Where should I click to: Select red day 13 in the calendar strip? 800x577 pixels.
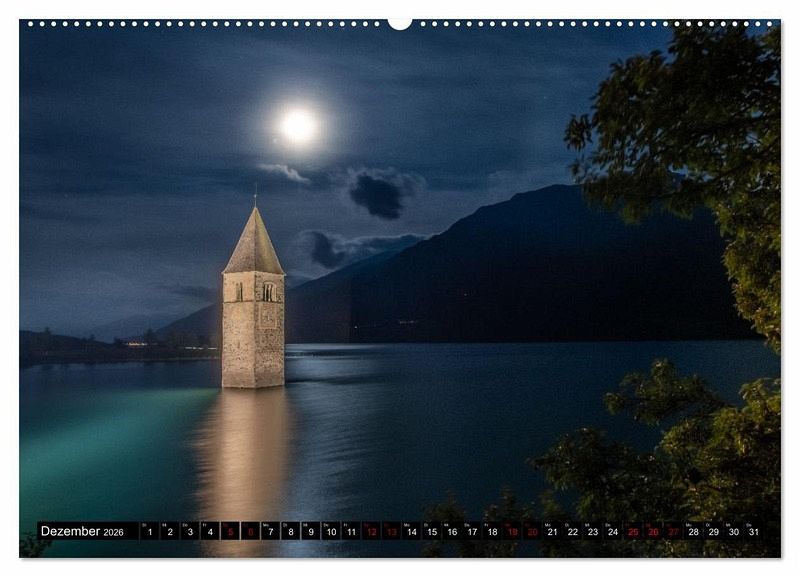[x=391, y=531]
